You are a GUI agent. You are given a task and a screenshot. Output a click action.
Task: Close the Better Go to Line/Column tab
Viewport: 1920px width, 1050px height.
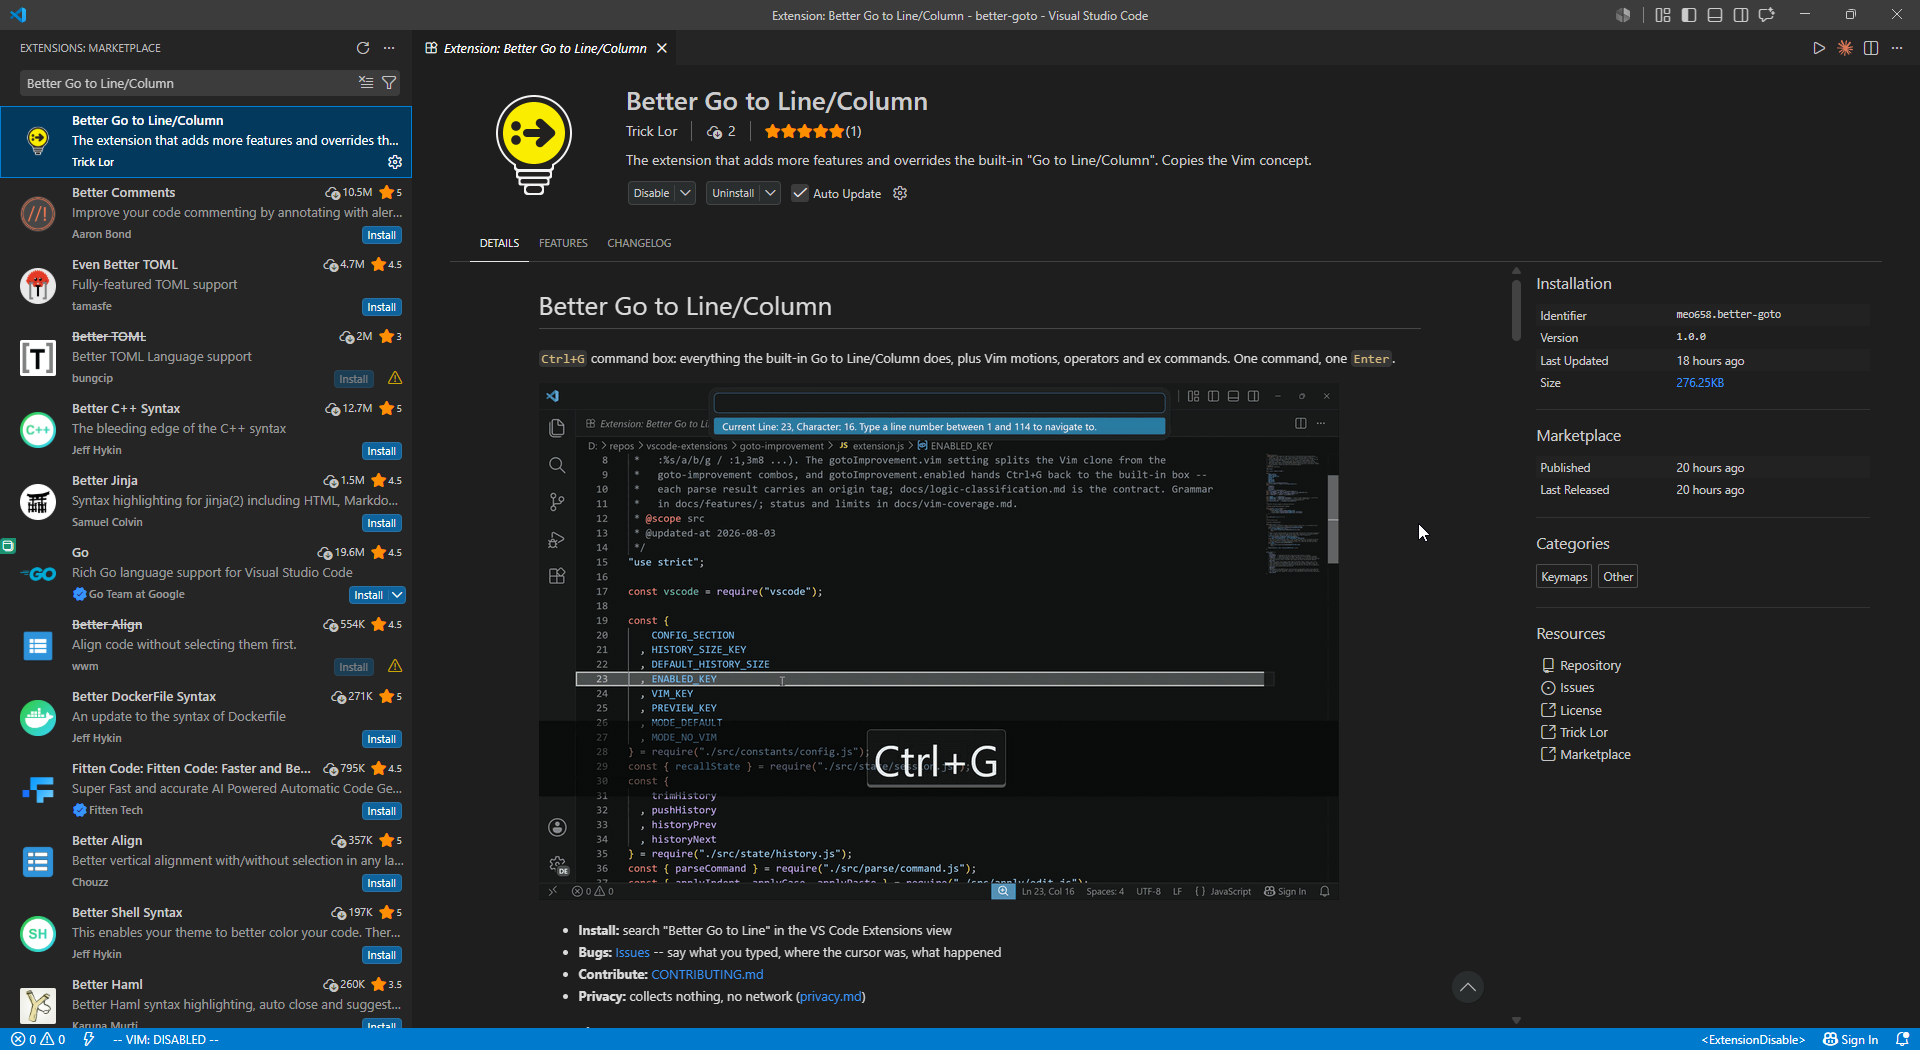(x=662, y=48)
